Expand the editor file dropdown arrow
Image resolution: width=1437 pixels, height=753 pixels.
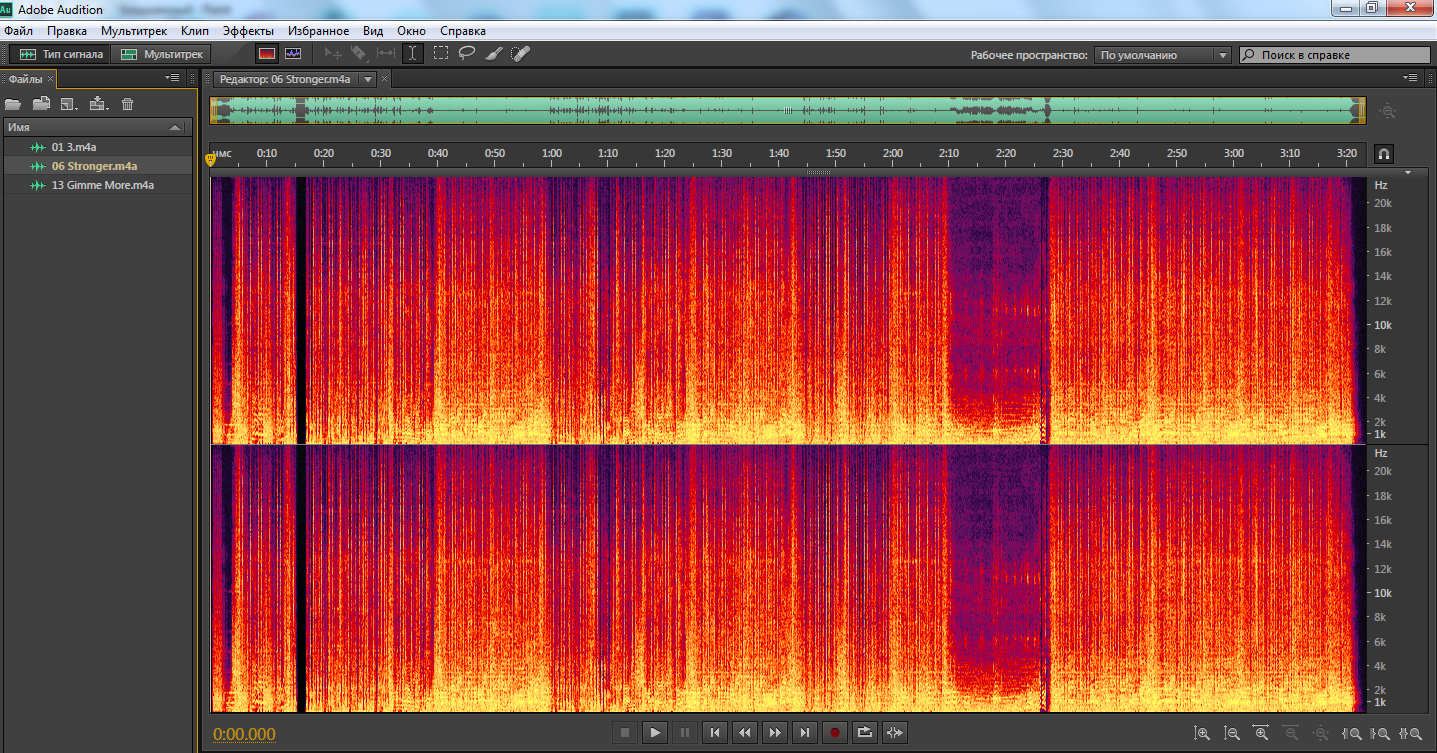point(368,79)
